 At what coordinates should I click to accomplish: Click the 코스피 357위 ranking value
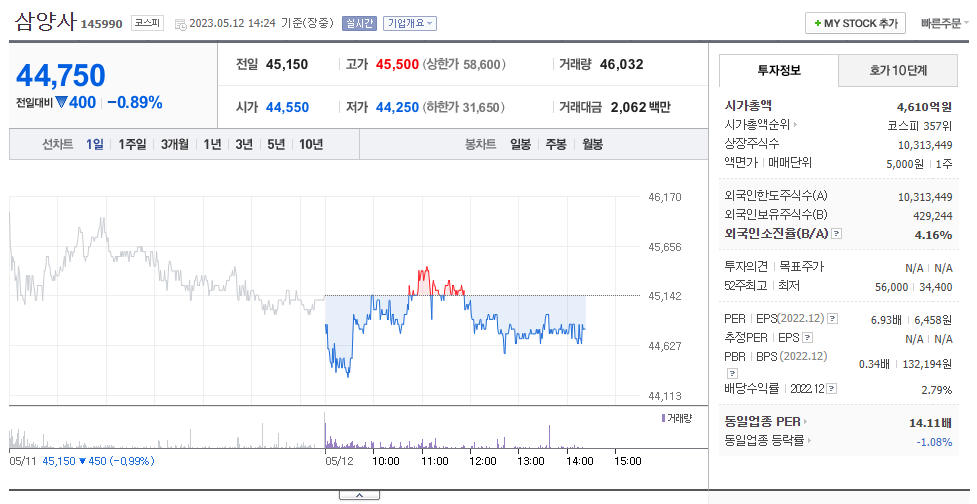click(920, 126)
